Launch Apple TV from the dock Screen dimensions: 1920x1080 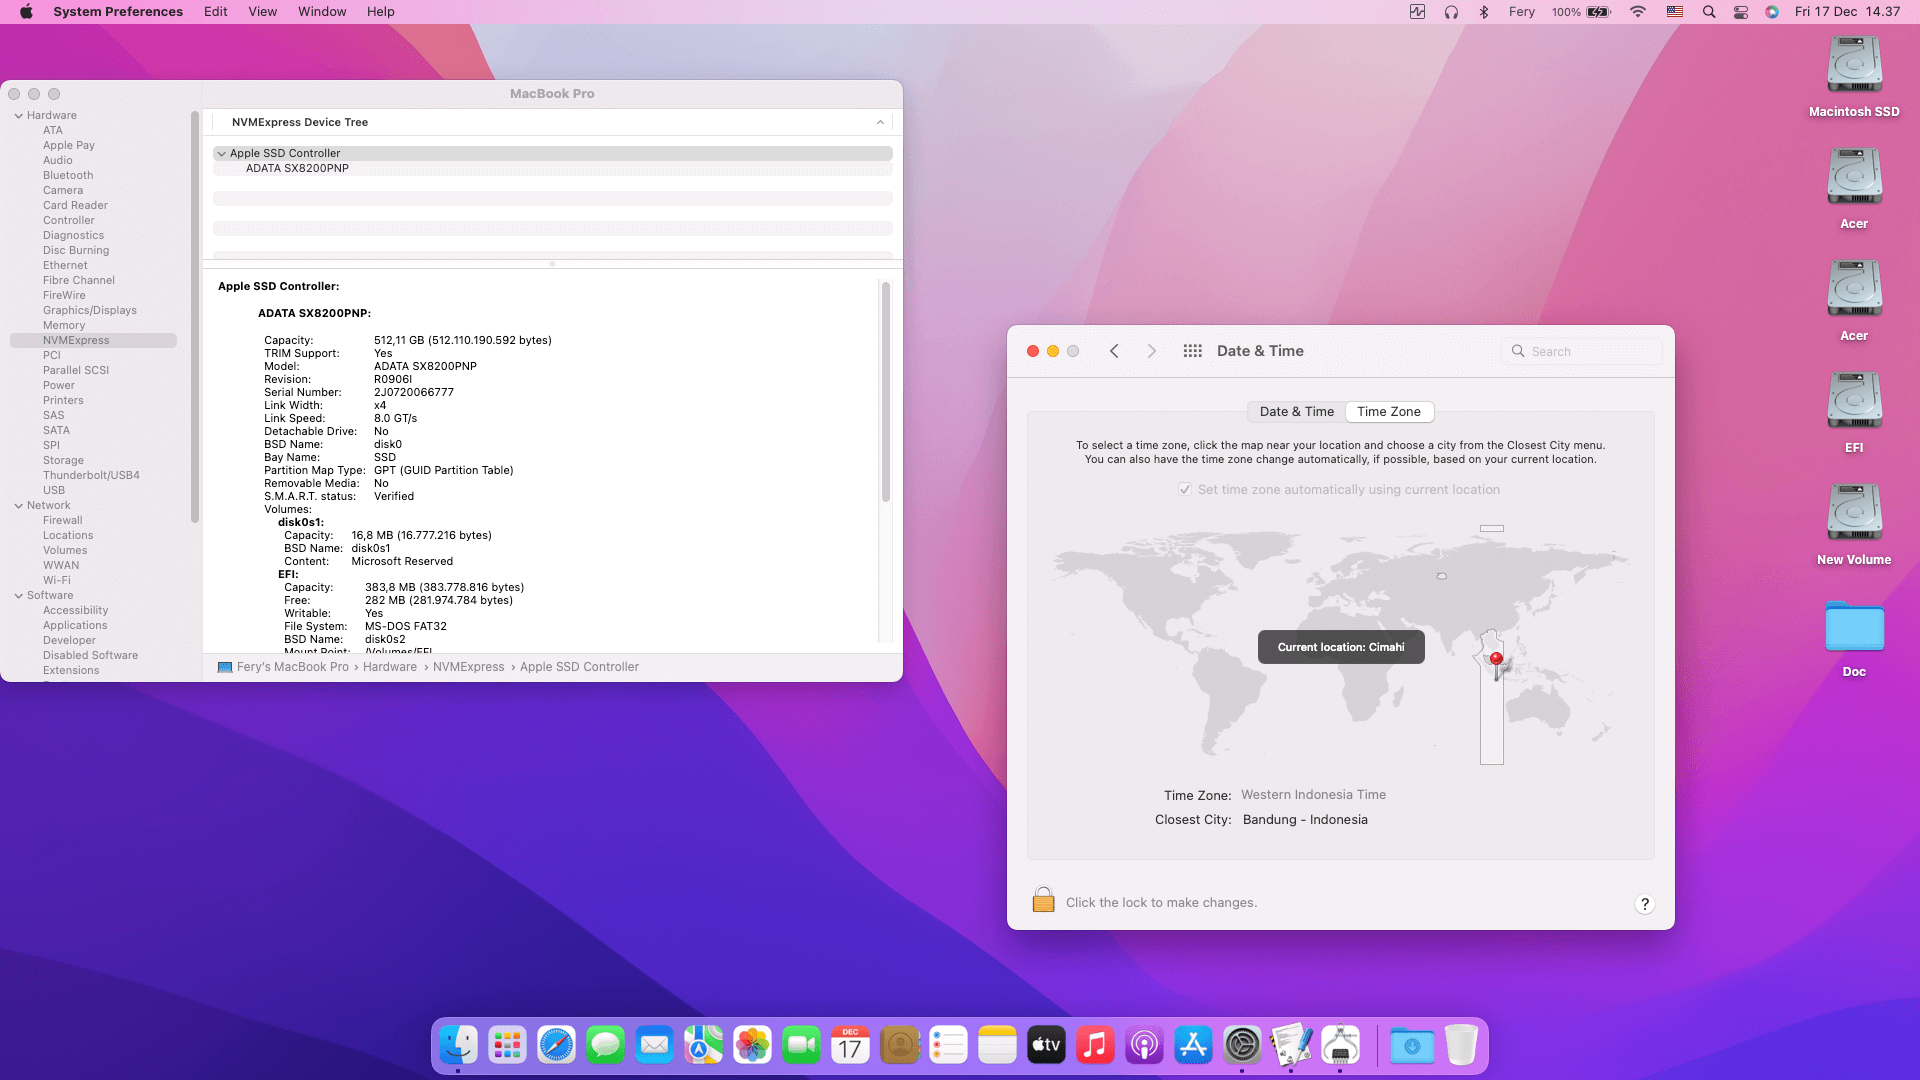coord(1047,1046)
